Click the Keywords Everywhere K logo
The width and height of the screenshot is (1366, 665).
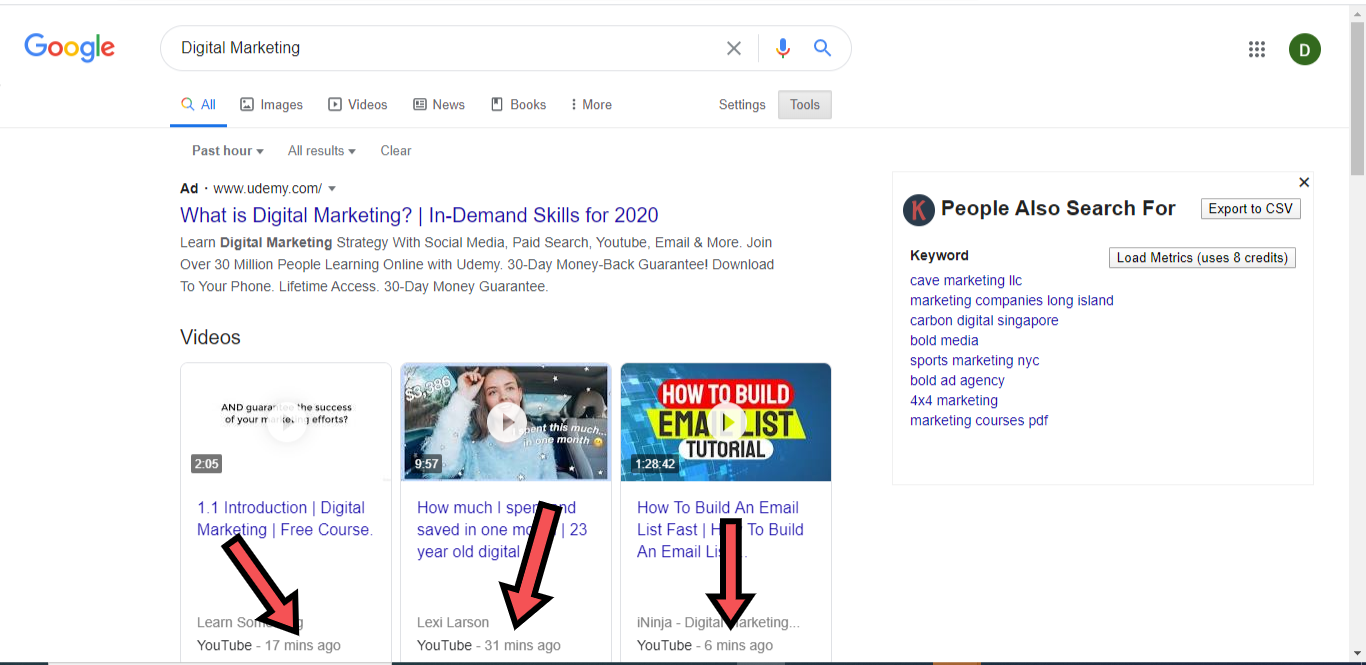tap(918, 210)
